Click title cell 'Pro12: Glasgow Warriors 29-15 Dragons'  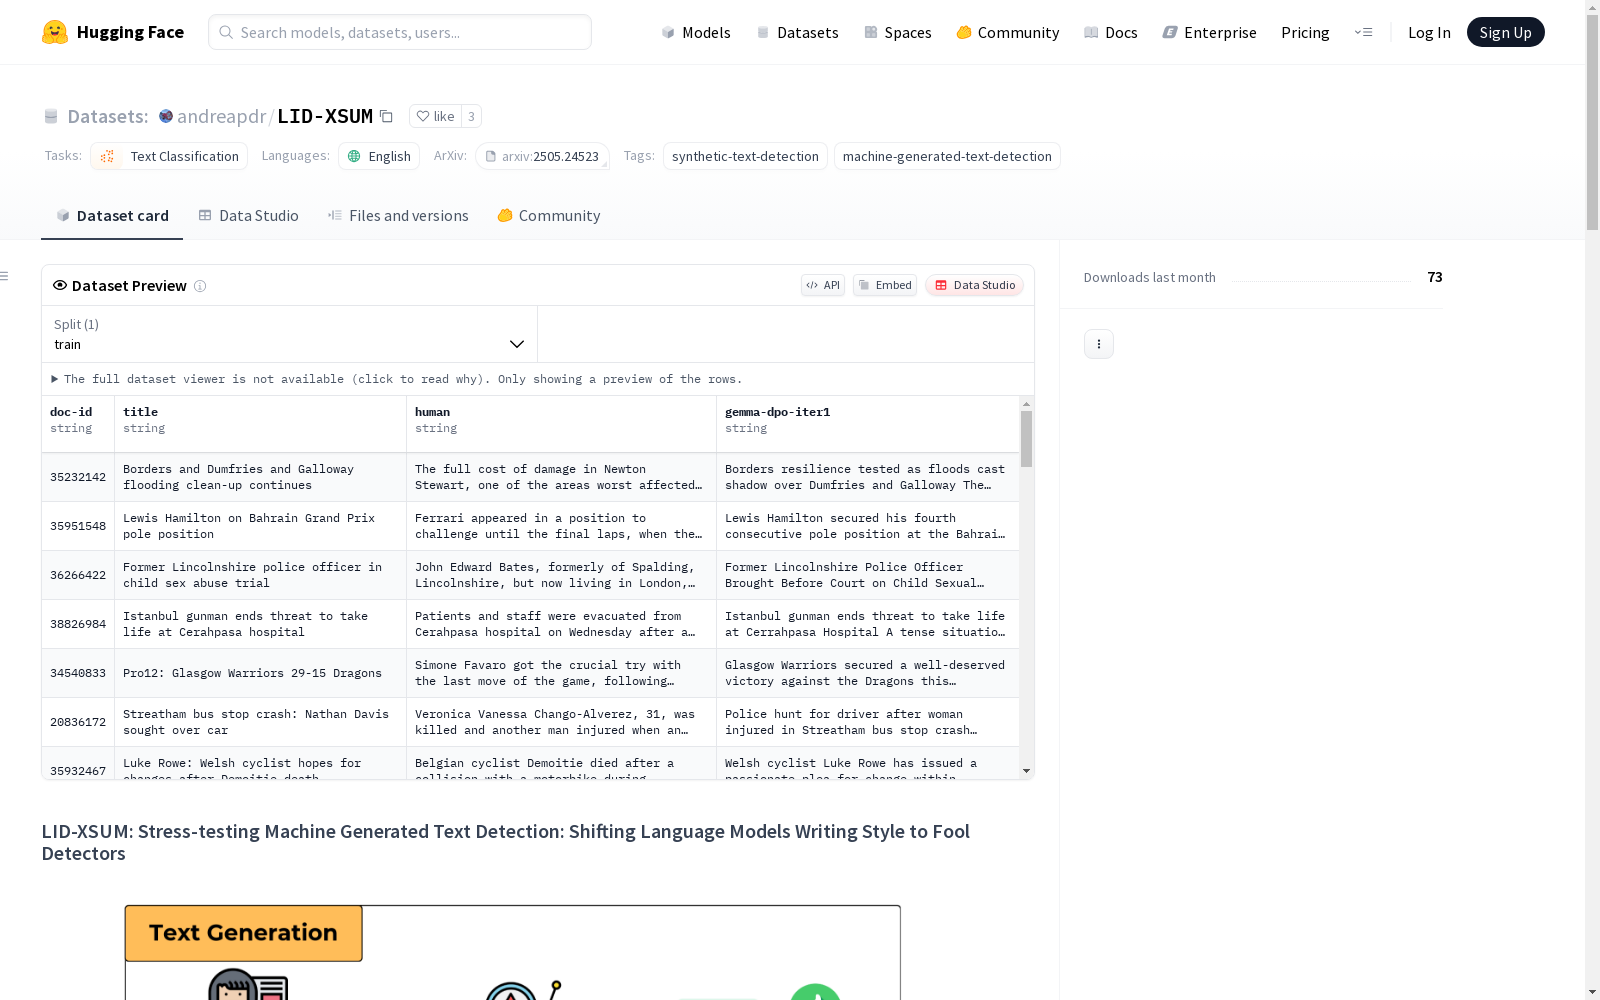tap(260, 673)
